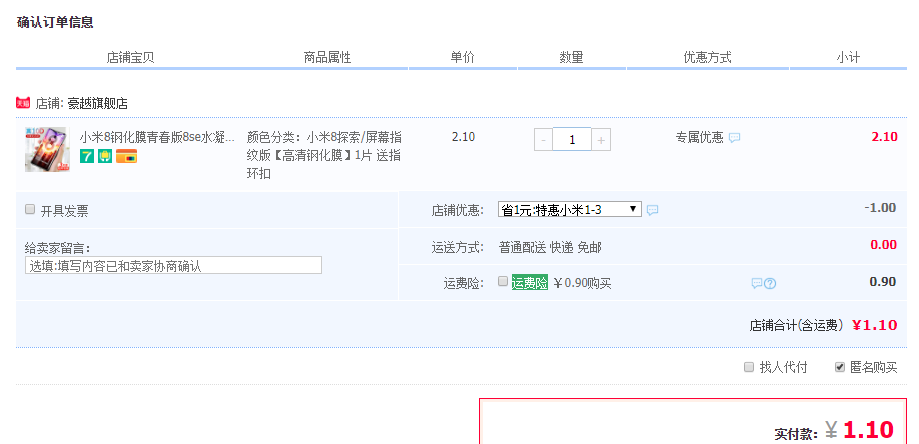Click the 数量 column header
The width and height of the screenshot is (919, 444).
pyautogui.click(x=571, y=57)
